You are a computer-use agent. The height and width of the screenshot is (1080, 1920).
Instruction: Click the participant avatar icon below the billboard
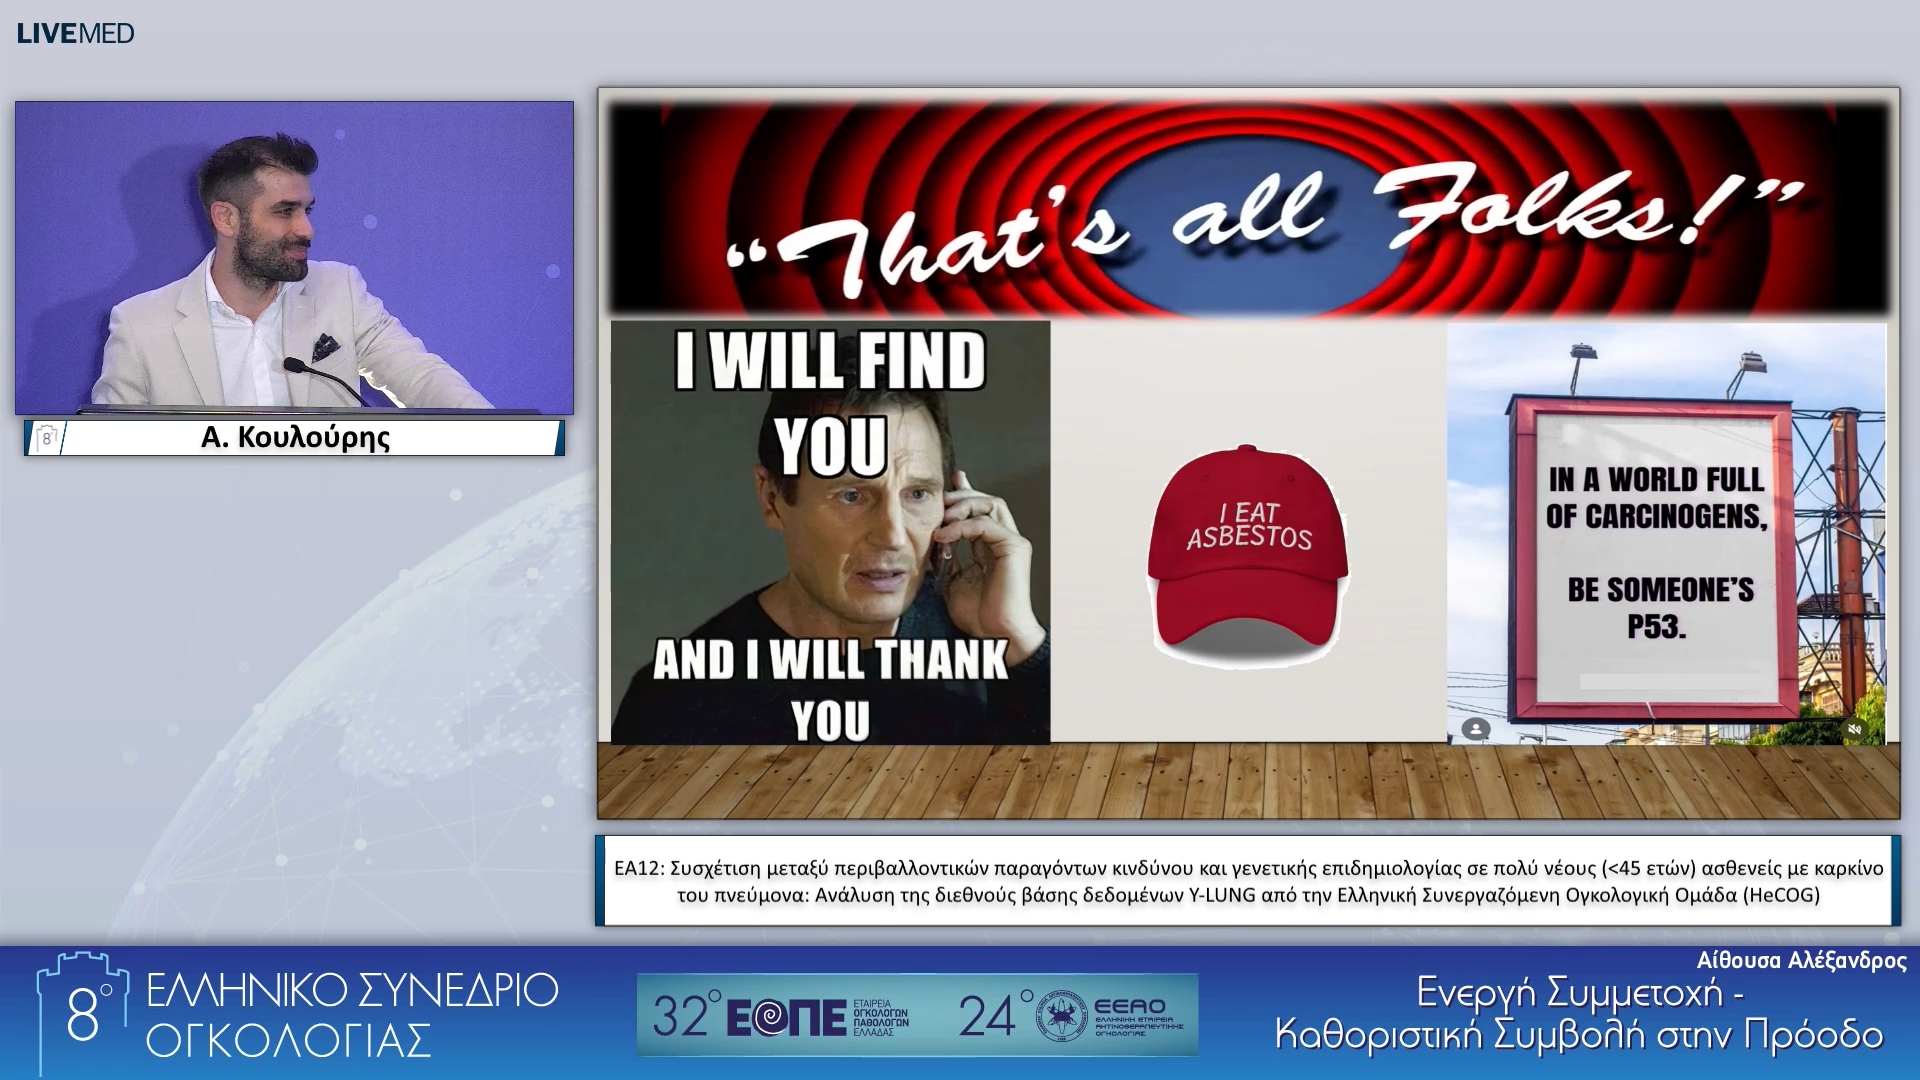tap(1476, 728)
